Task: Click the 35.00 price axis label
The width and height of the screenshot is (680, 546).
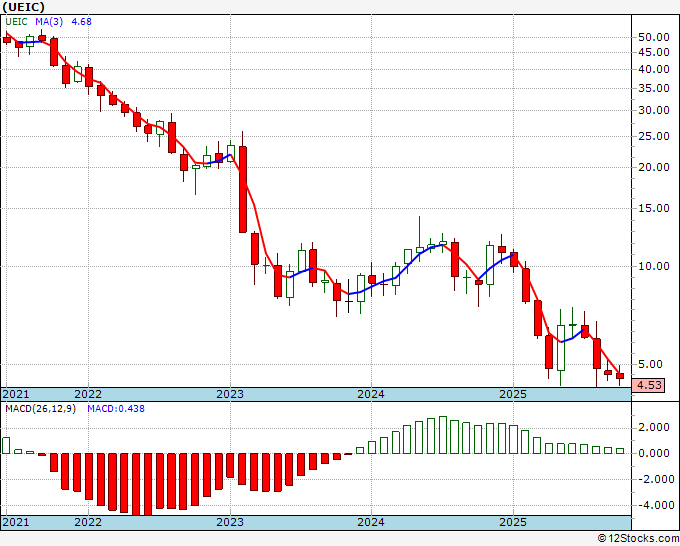Action: (x=654, y=88)
